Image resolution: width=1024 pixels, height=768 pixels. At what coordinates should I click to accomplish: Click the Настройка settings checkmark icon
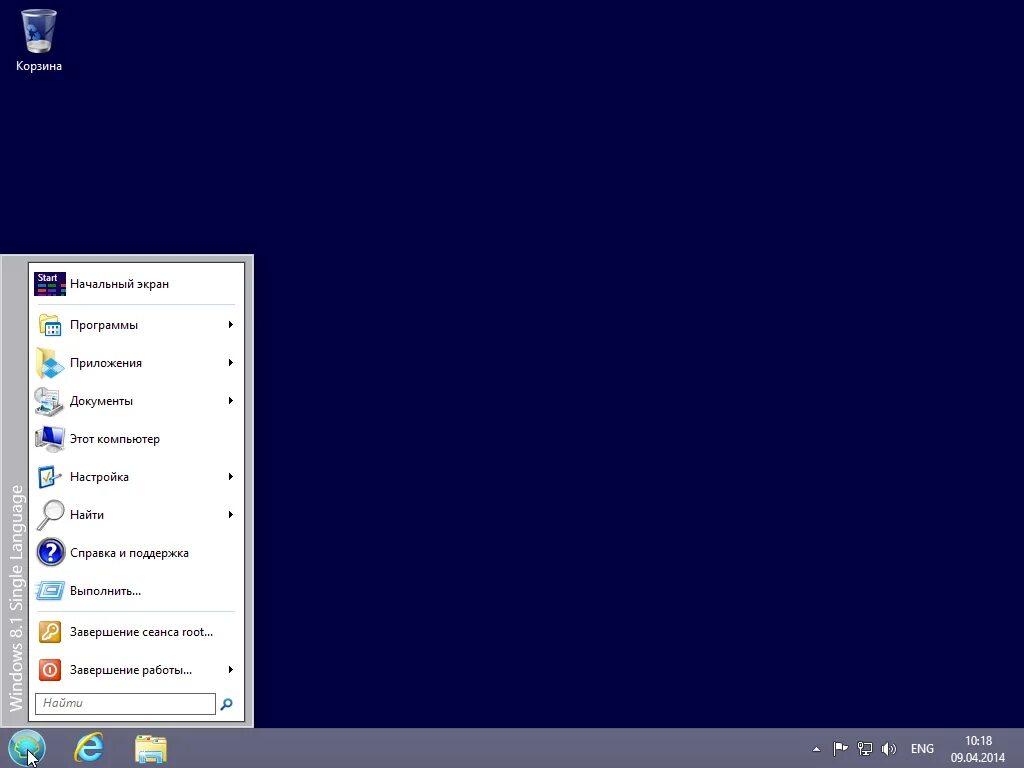(x=50, y=477)
